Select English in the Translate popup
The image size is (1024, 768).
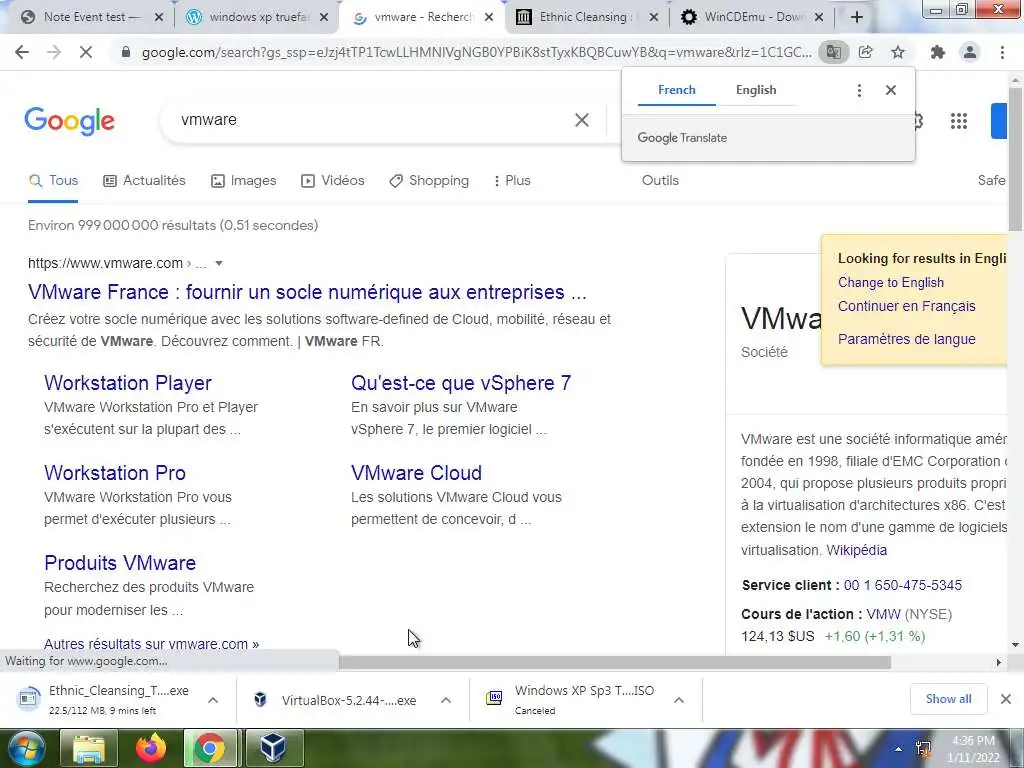click(756, 90)
